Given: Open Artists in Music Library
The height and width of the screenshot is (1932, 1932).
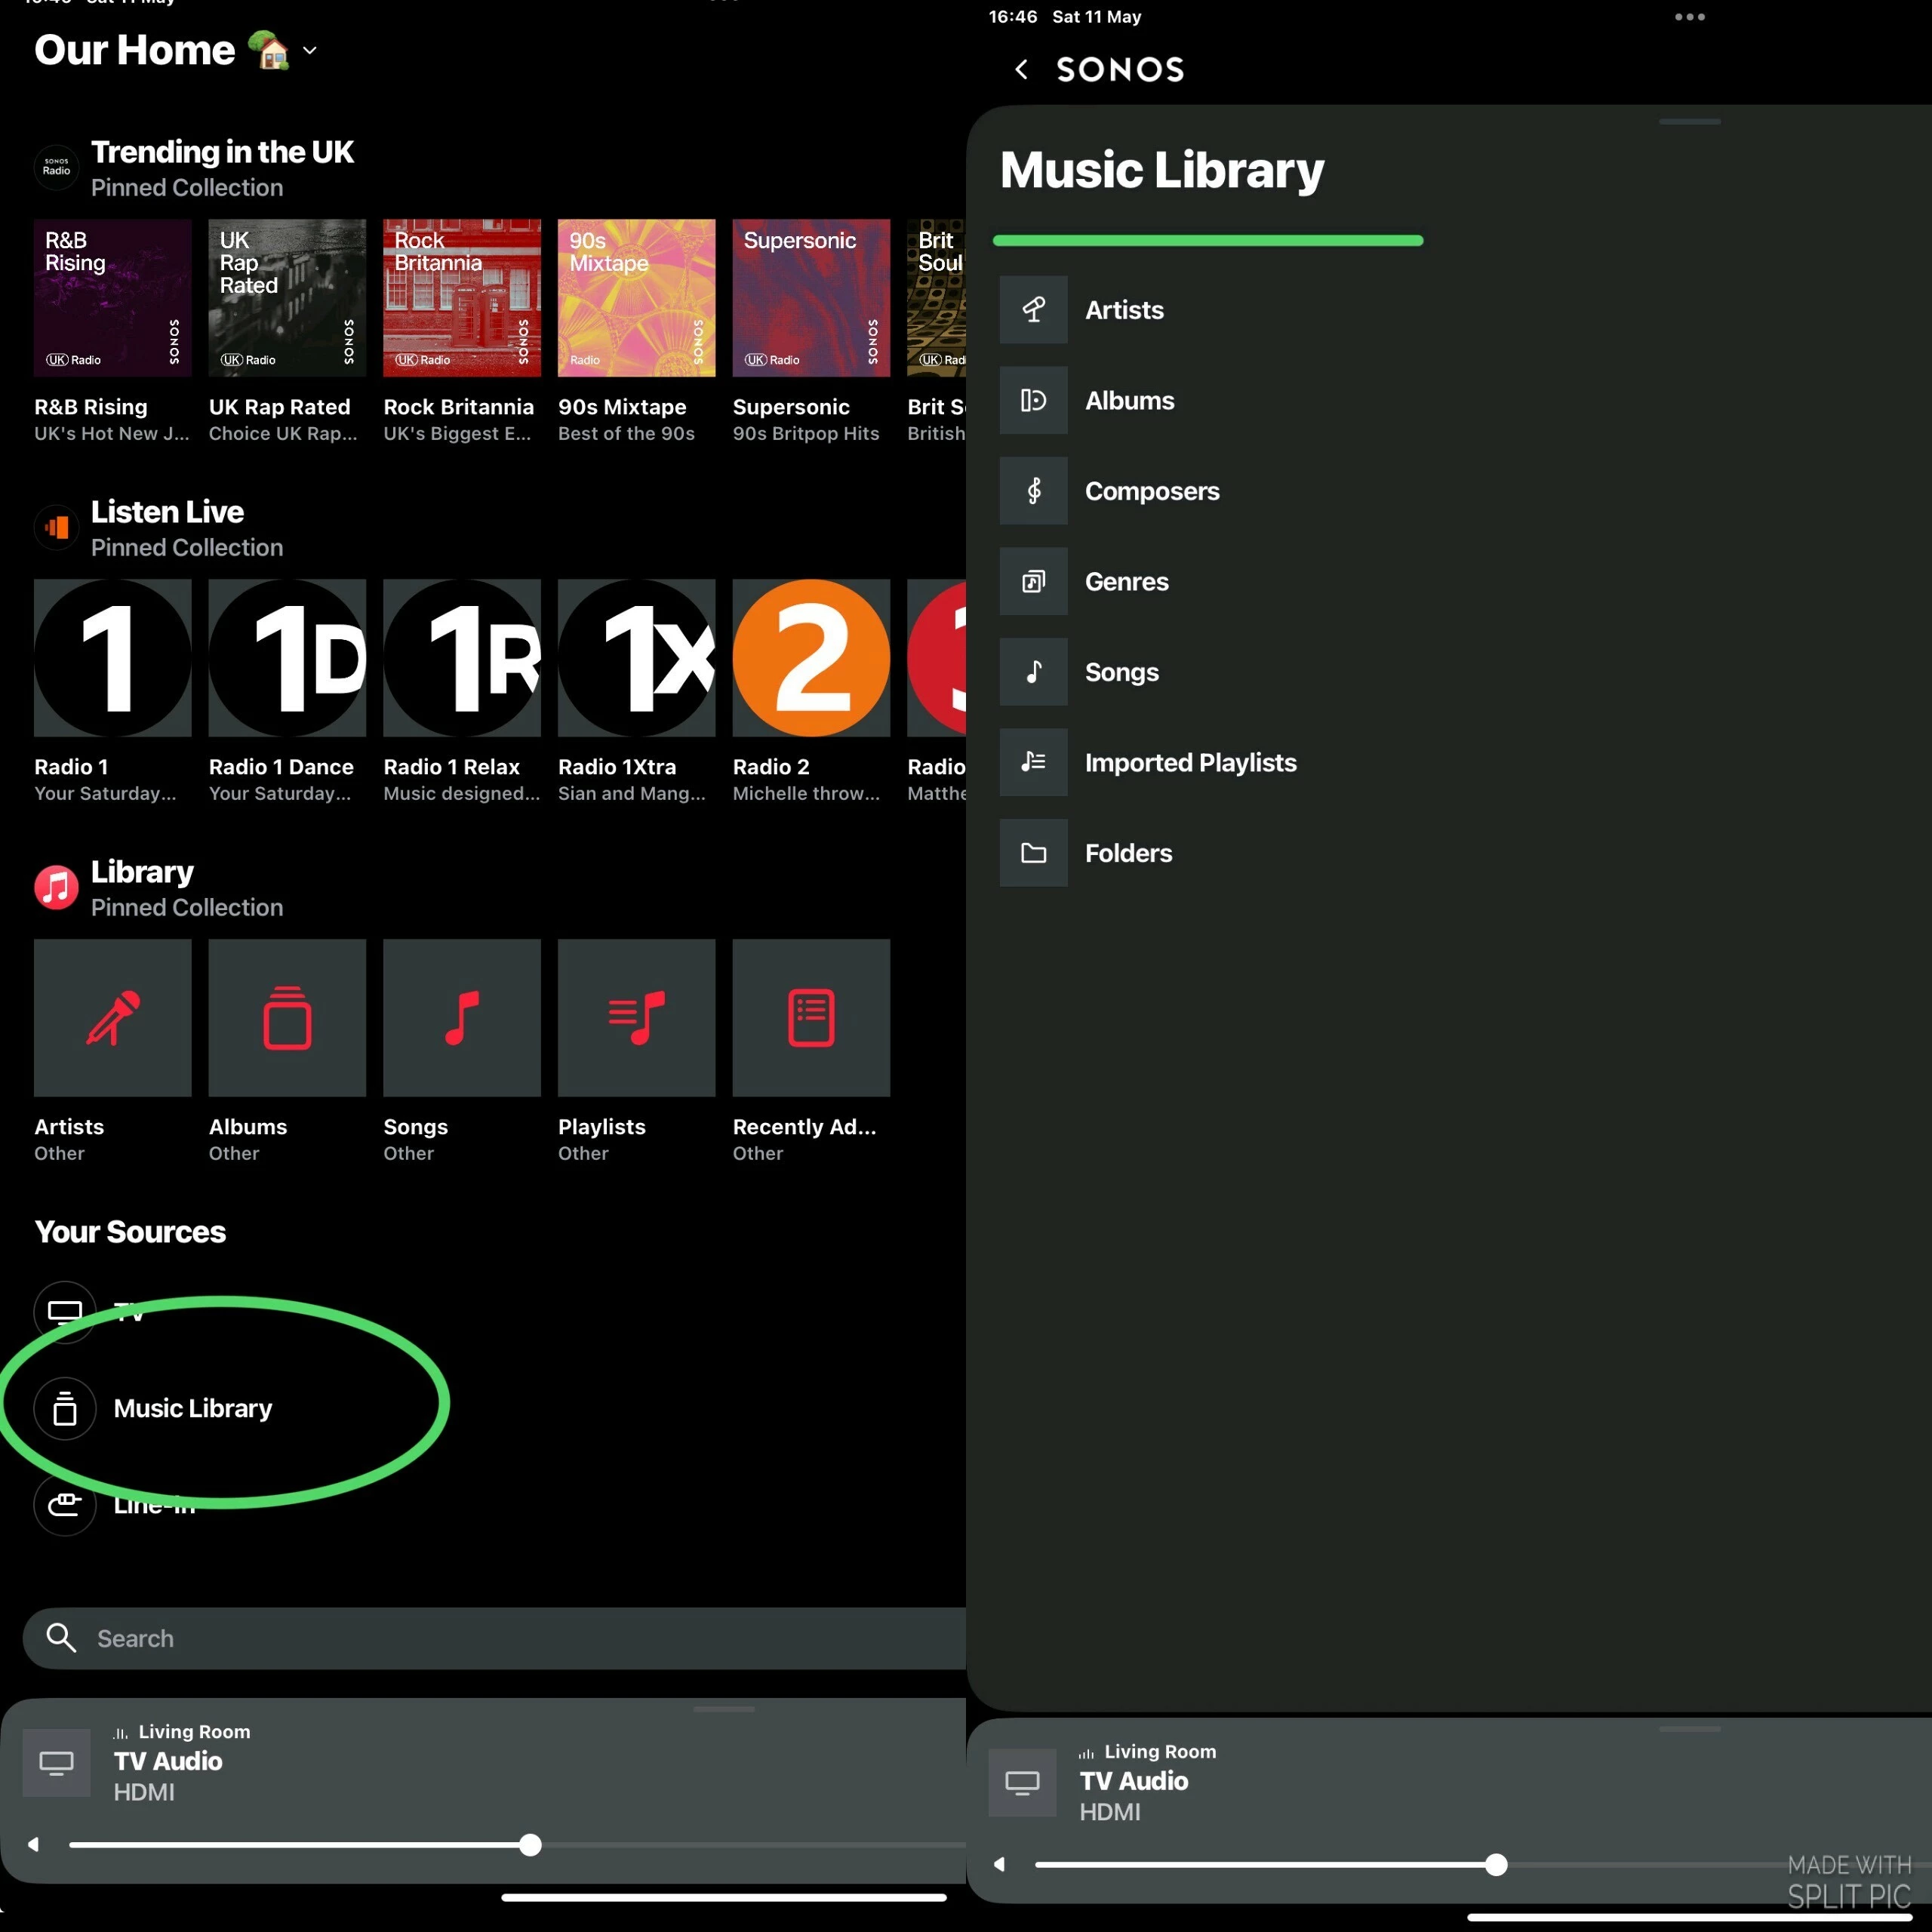Looking at the screenshot, I should point(1124,310).
